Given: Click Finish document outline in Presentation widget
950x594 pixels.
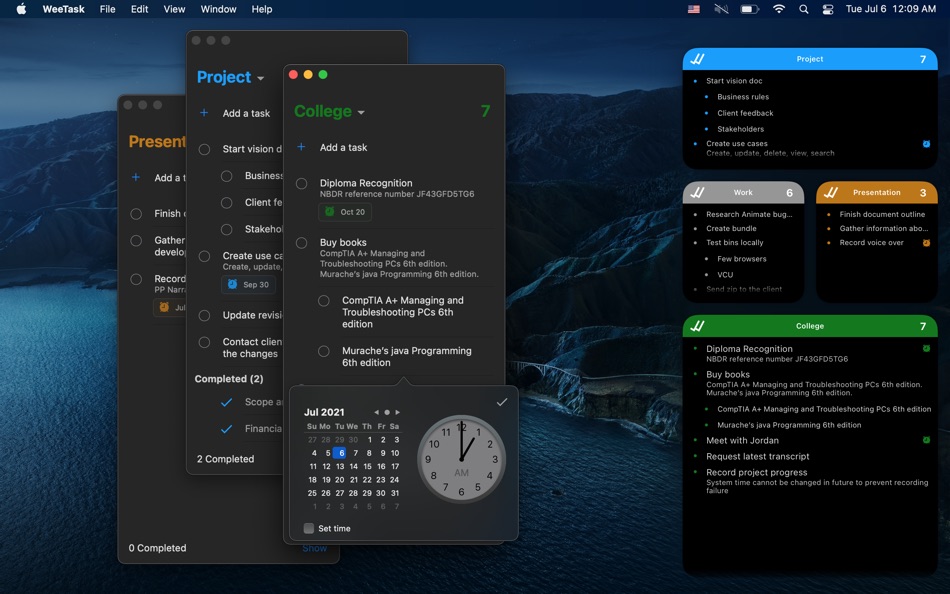Looking at the screenshot, I should coord(882,214).
